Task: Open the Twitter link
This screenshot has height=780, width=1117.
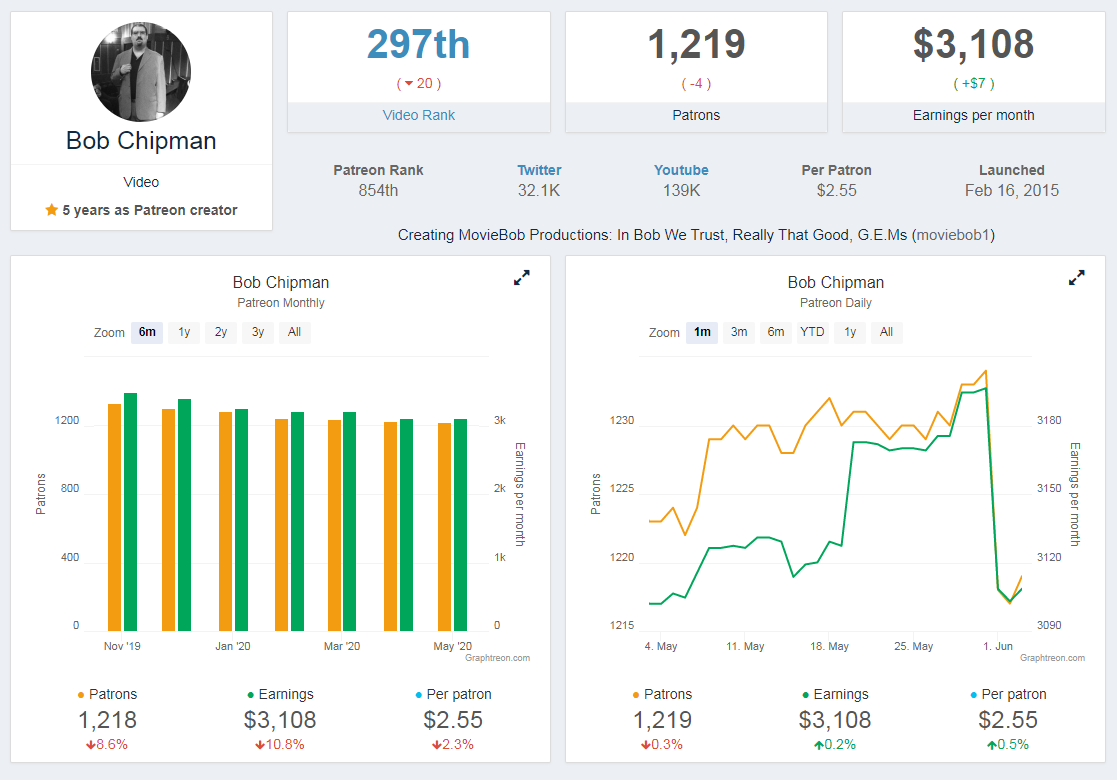Action: pyautogui.click(x=539, y=170)
